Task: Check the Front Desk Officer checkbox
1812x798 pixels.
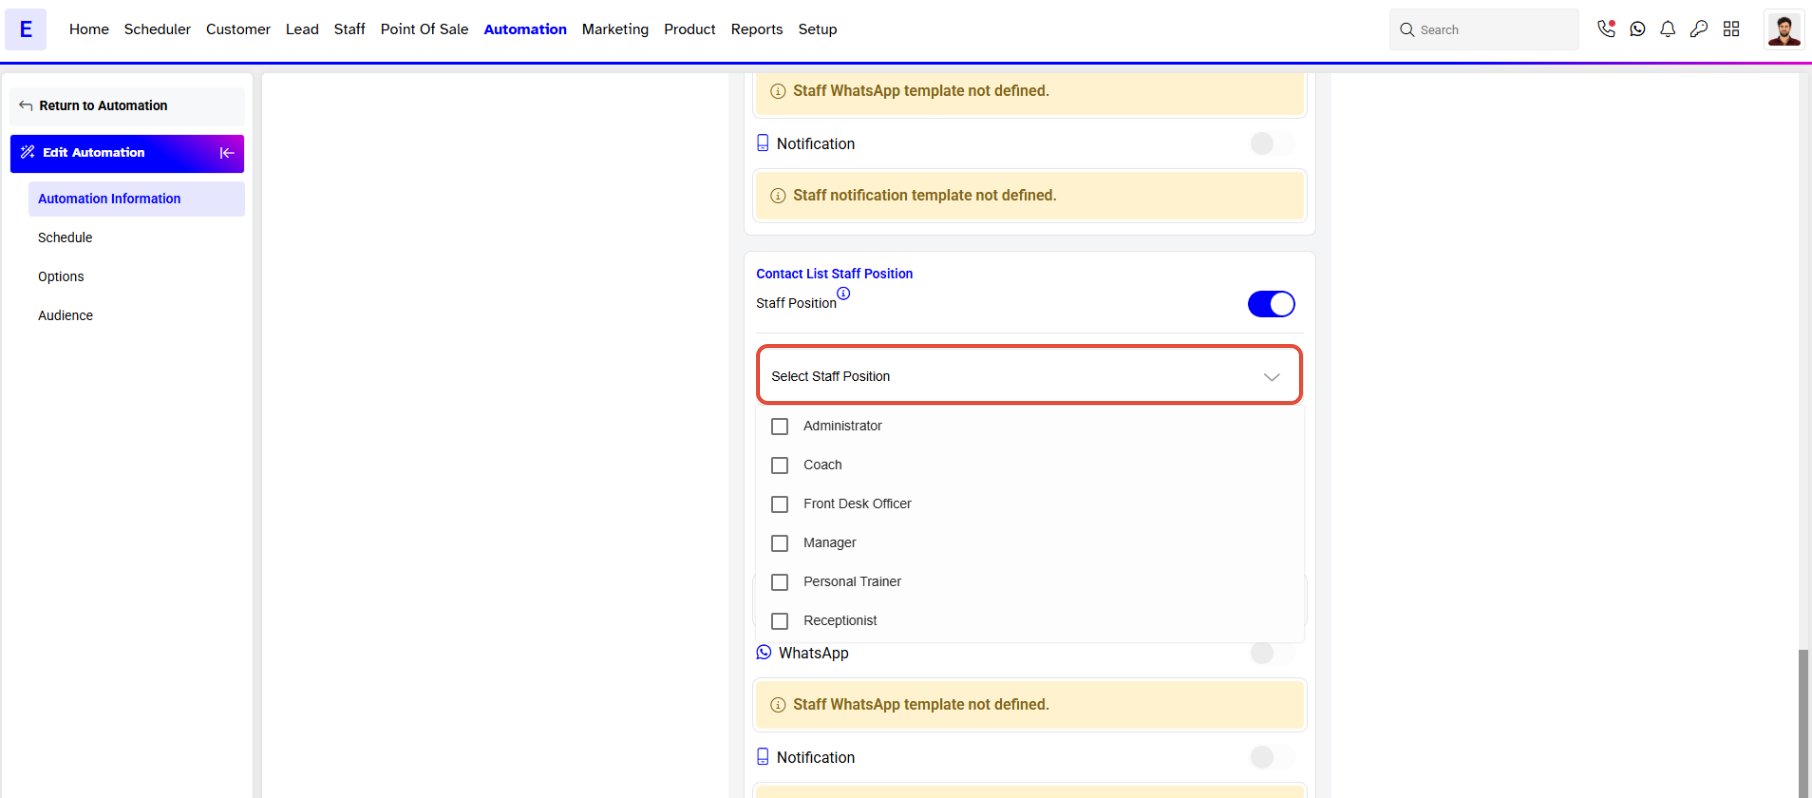Action: (x=780, y=504)
